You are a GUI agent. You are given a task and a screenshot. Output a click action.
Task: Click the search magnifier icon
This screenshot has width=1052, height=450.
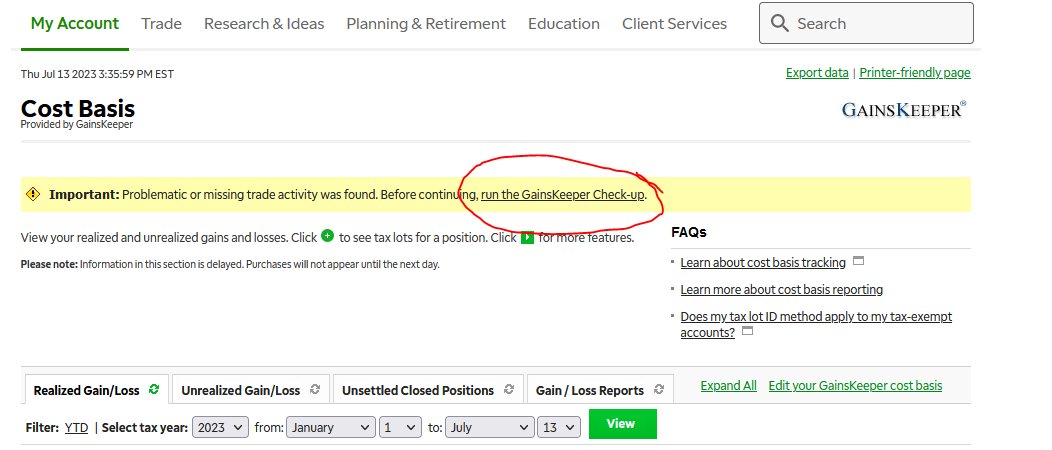pos(780,23)
